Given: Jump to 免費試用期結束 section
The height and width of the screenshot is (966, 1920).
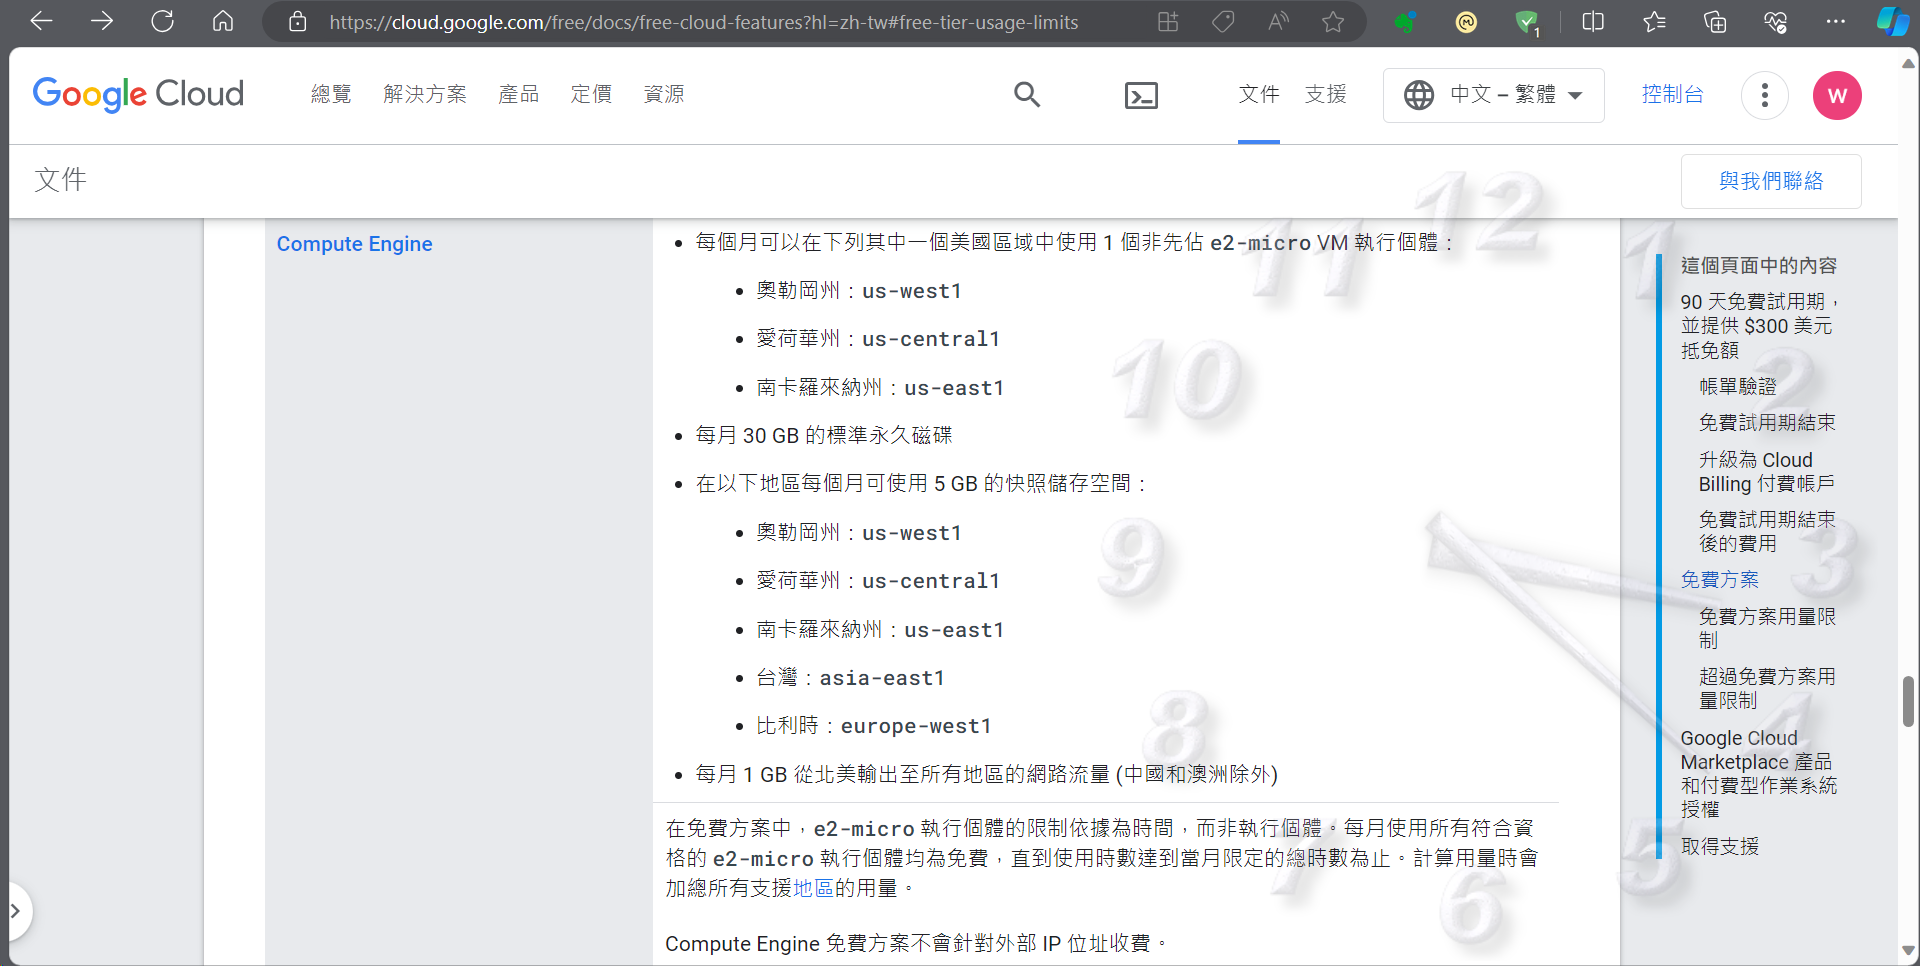Looking at the screenshot, I should click(1767, 423).
